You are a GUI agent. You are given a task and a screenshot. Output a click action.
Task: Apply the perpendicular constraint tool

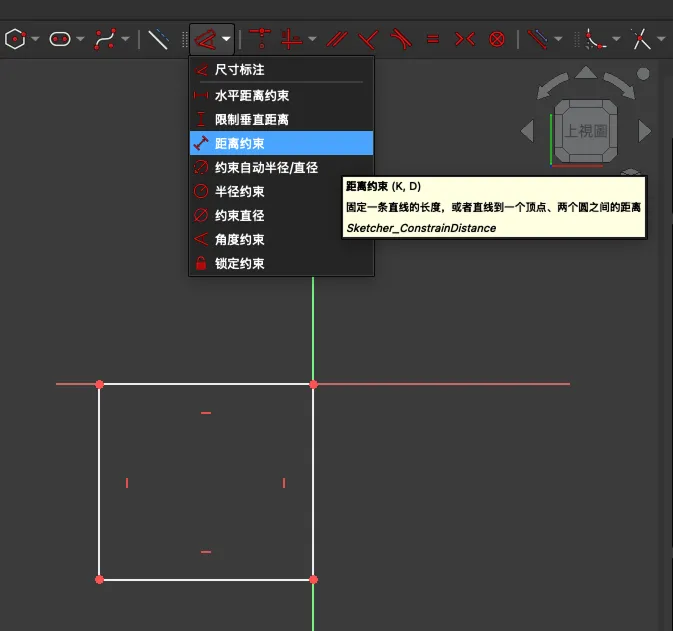[x=368, y=39]
